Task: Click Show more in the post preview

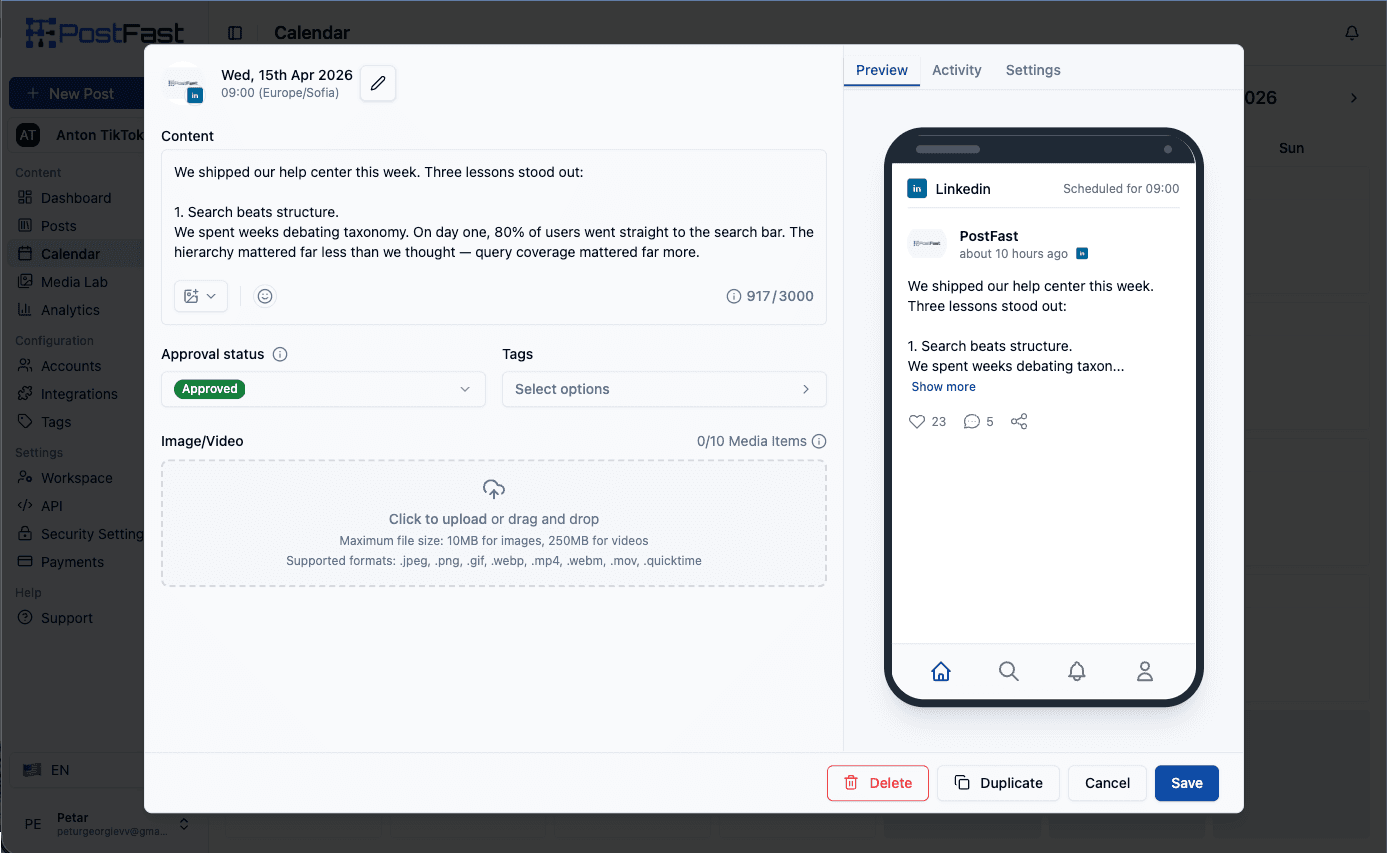Action: click(x=943, y=386)
